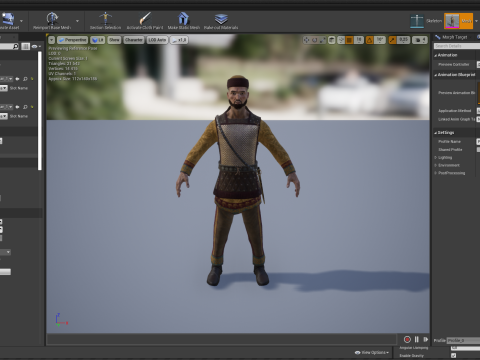Click the preview timeline scrub bar
This screenshot has width=480, height=360.
tap(222, 339)
